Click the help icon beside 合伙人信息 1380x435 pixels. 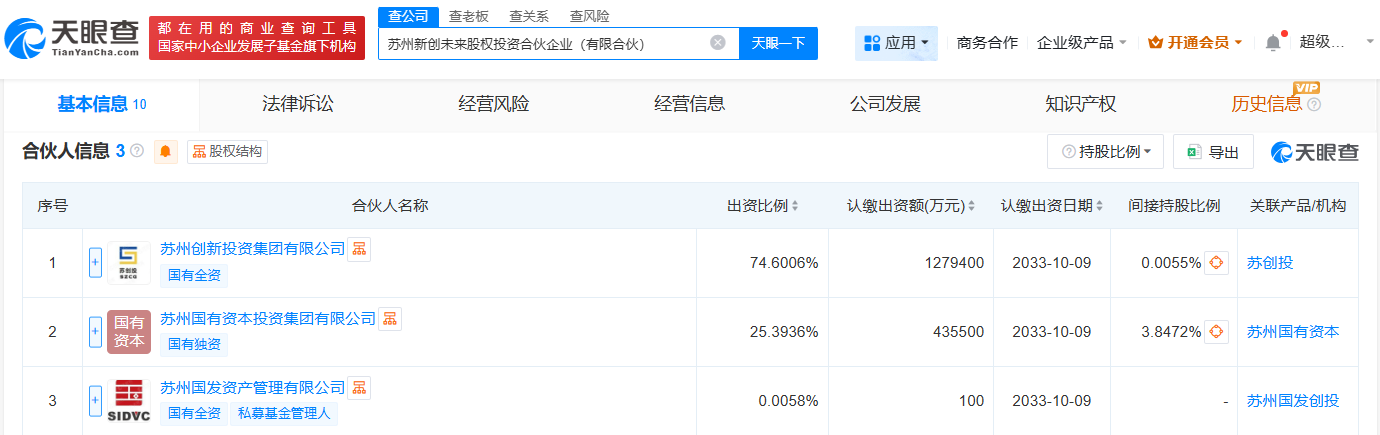point(137,152)
